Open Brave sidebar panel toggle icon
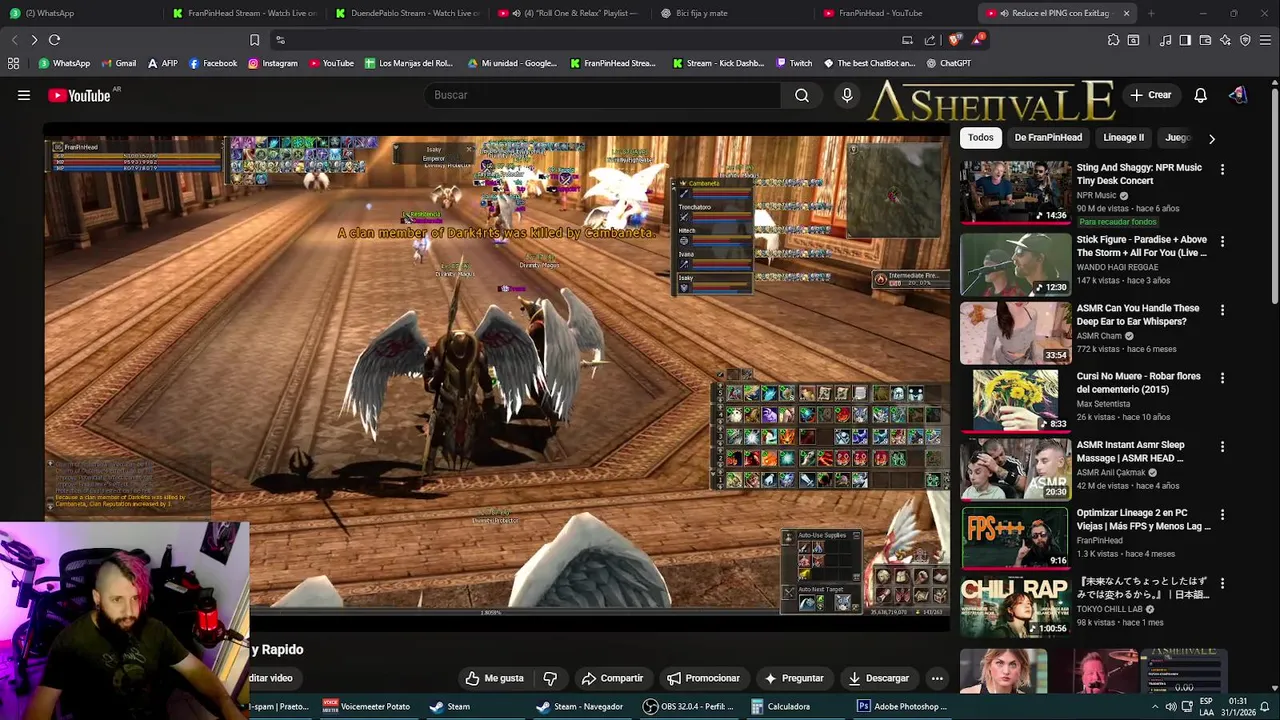This screenshot has width=1280, height=720. [x=1185, y=40]
